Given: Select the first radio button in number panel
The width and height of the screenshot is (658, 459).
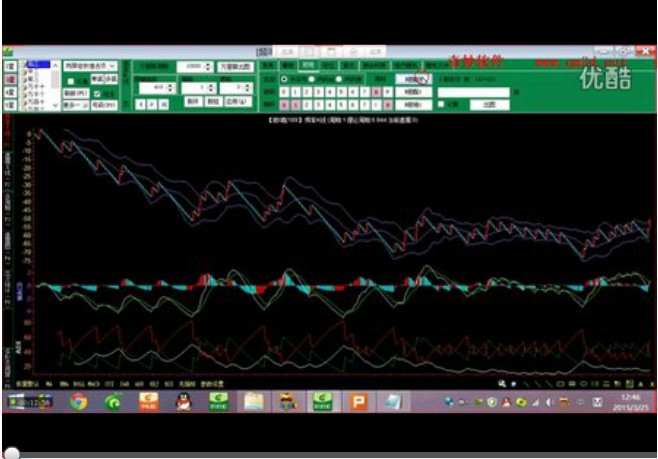Looking at the screenshot, I should [x=283, y=78].
